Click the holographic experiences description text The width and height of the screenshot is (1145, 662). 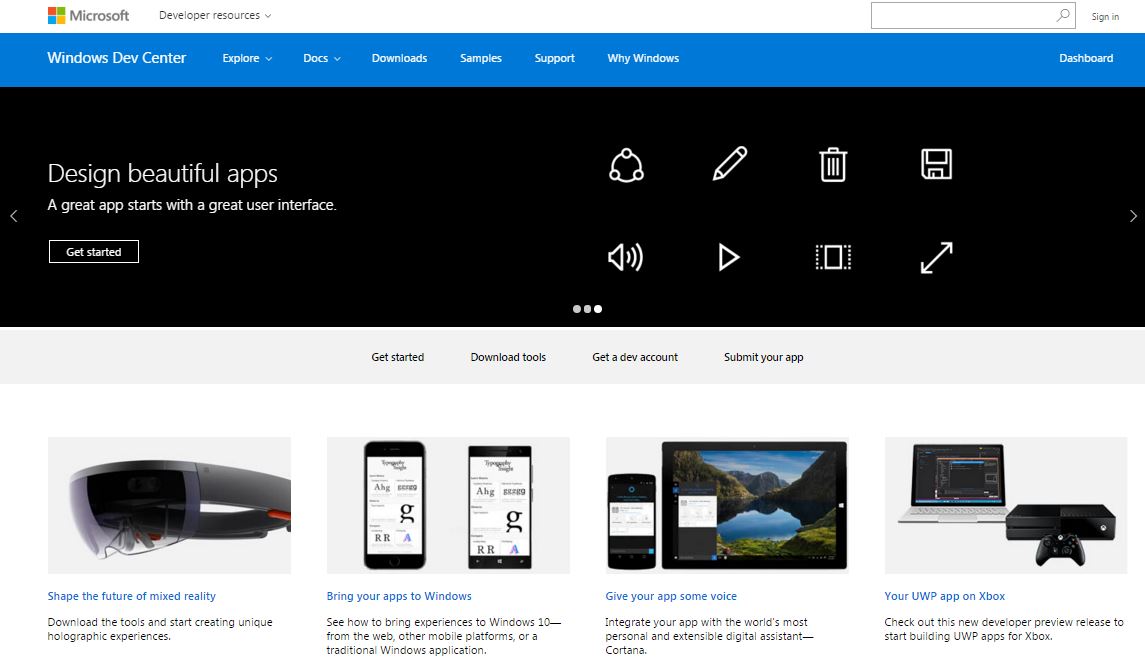point(160,629)
